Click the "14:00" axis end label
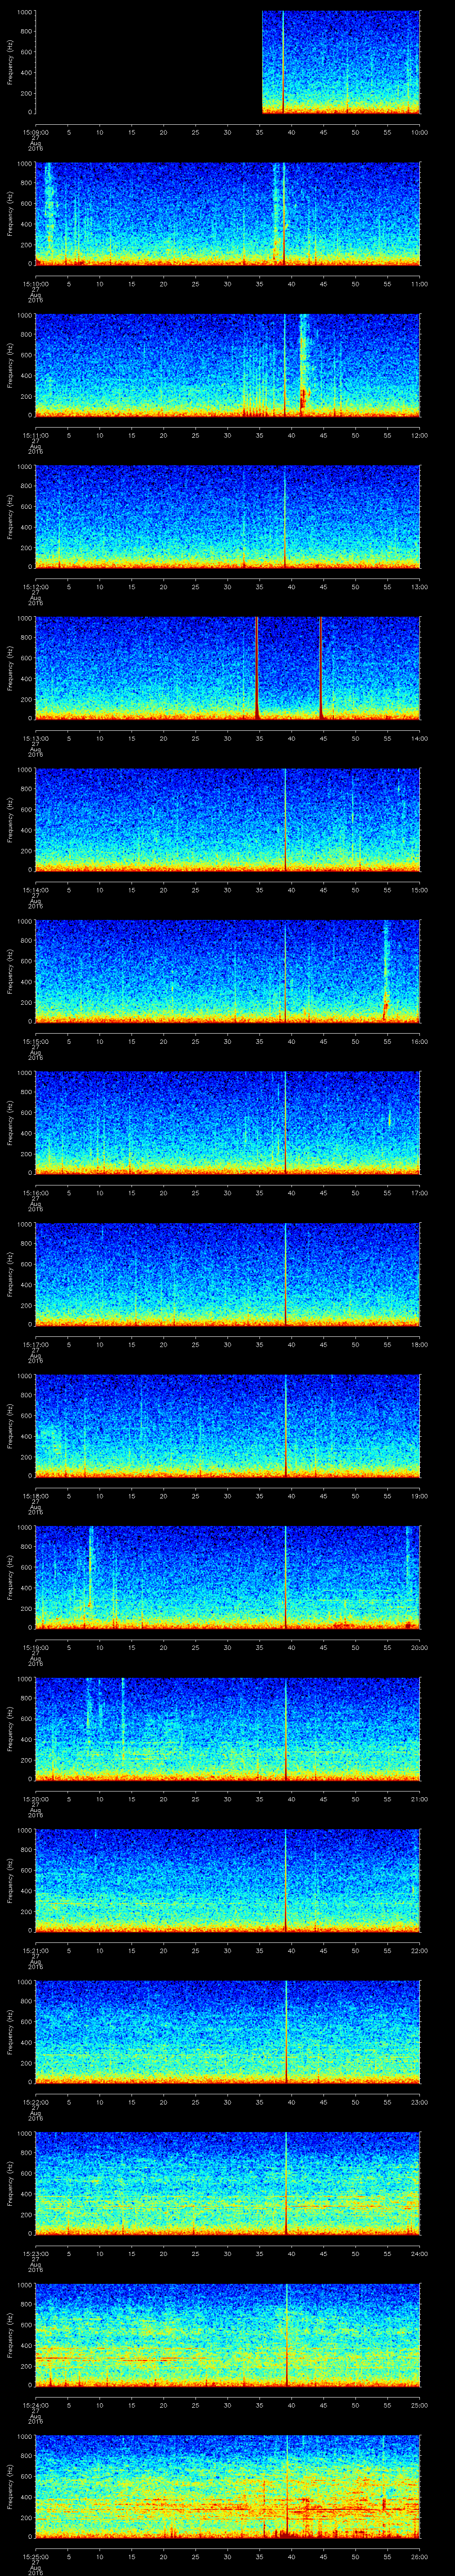The height and width of the screenshot is (2576, 455). point(419,738)
